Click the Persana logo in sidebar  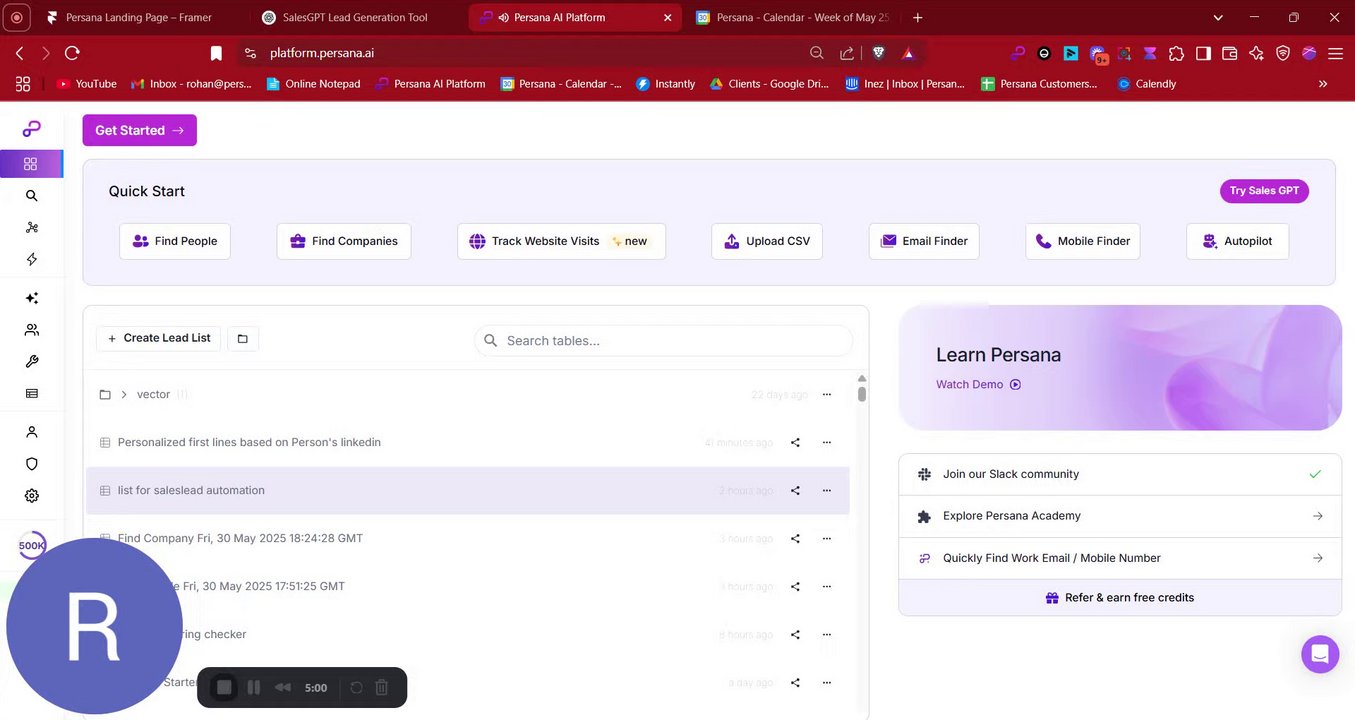31,129
